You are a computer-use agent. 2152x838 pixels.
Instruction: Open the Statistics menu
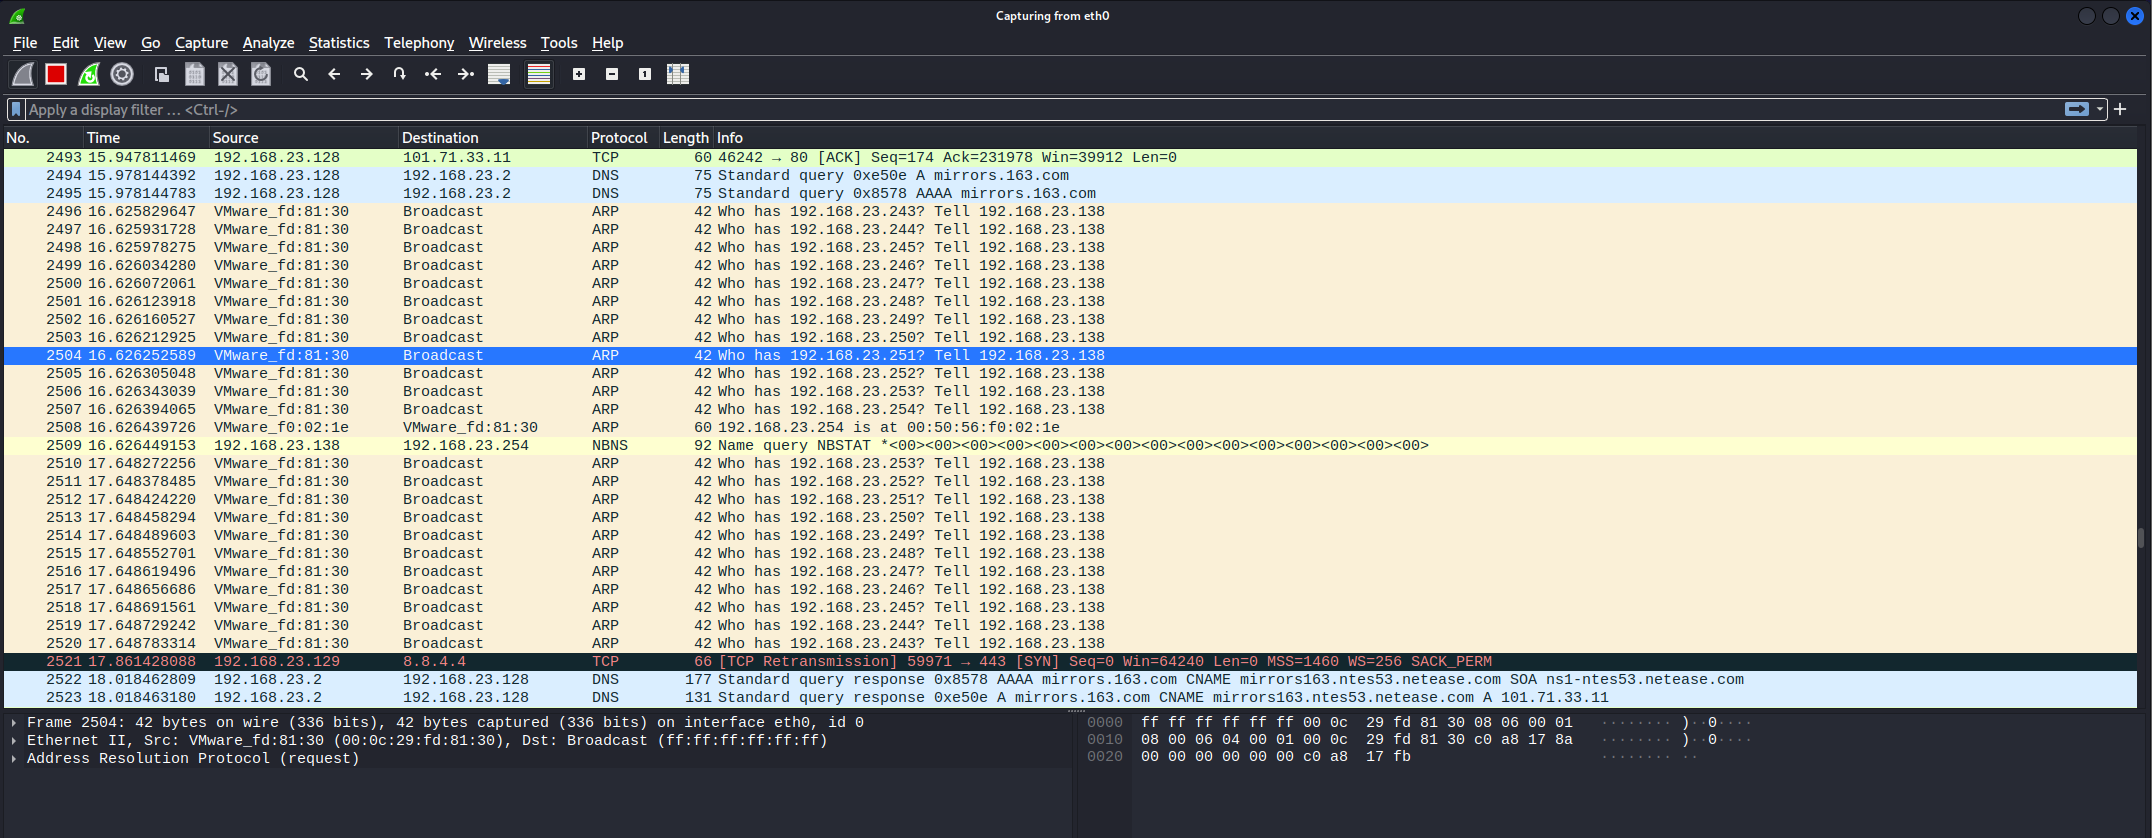click(339, 43)
